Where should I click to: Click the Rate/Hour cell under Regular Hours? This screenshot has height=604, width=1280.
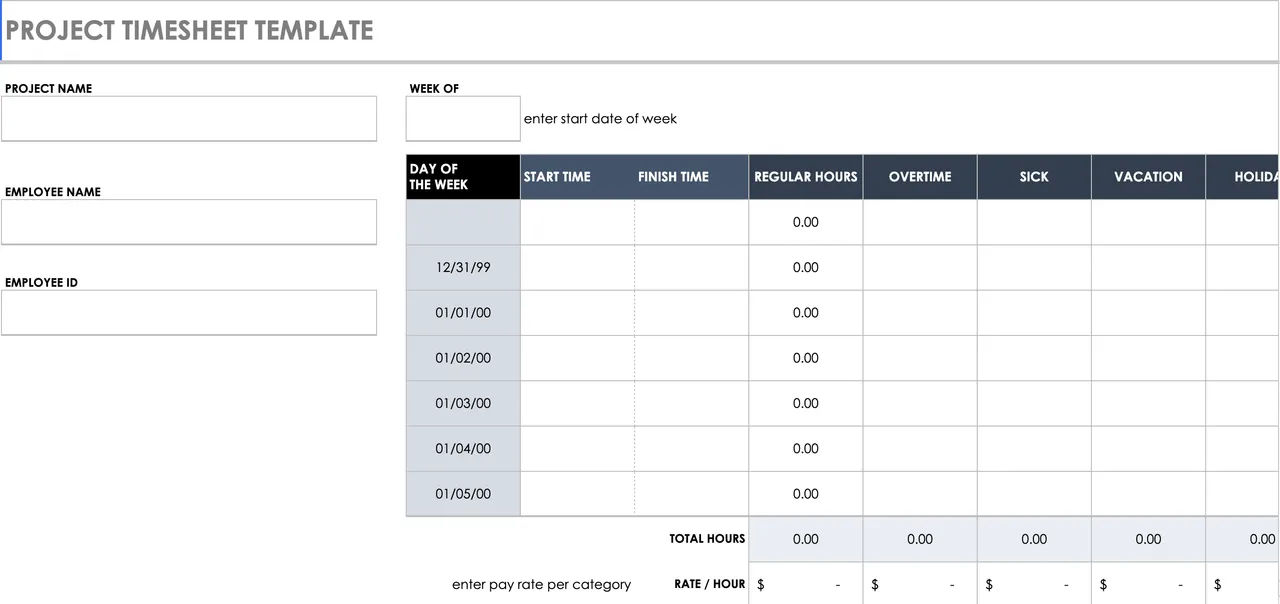[x=806, y=584]
